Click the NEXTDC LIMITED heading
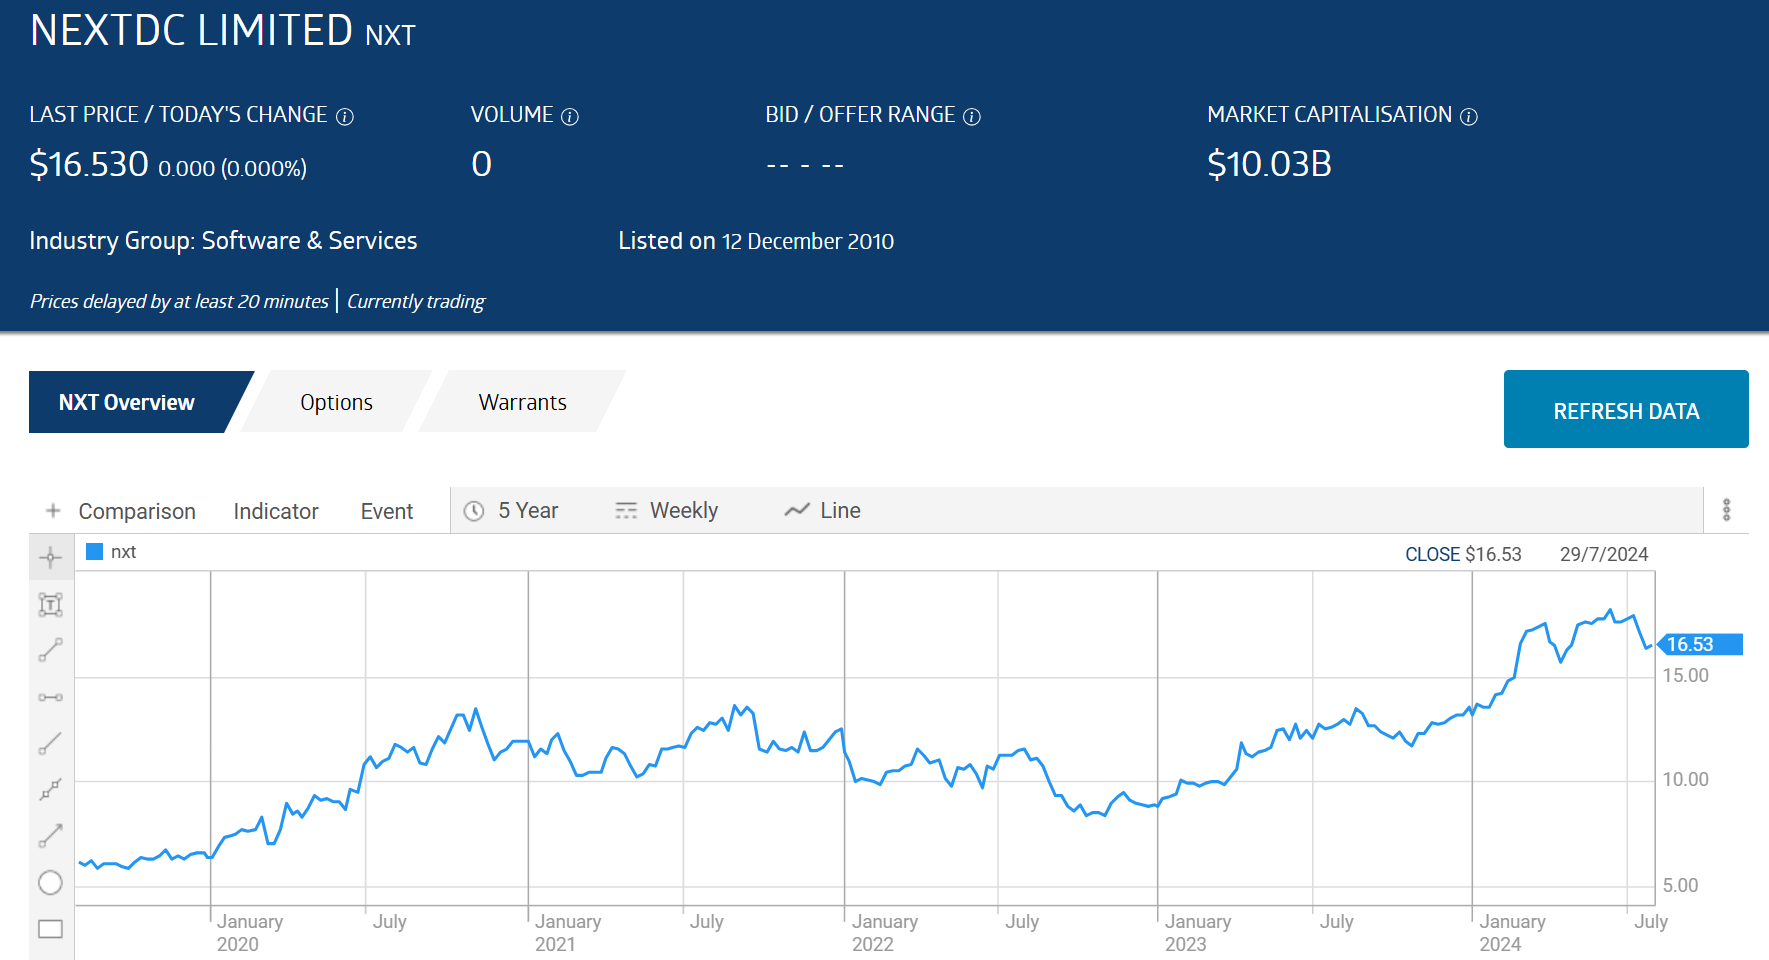The height and width of the screenshot is (960, 1769). click(x=191, y=30)
